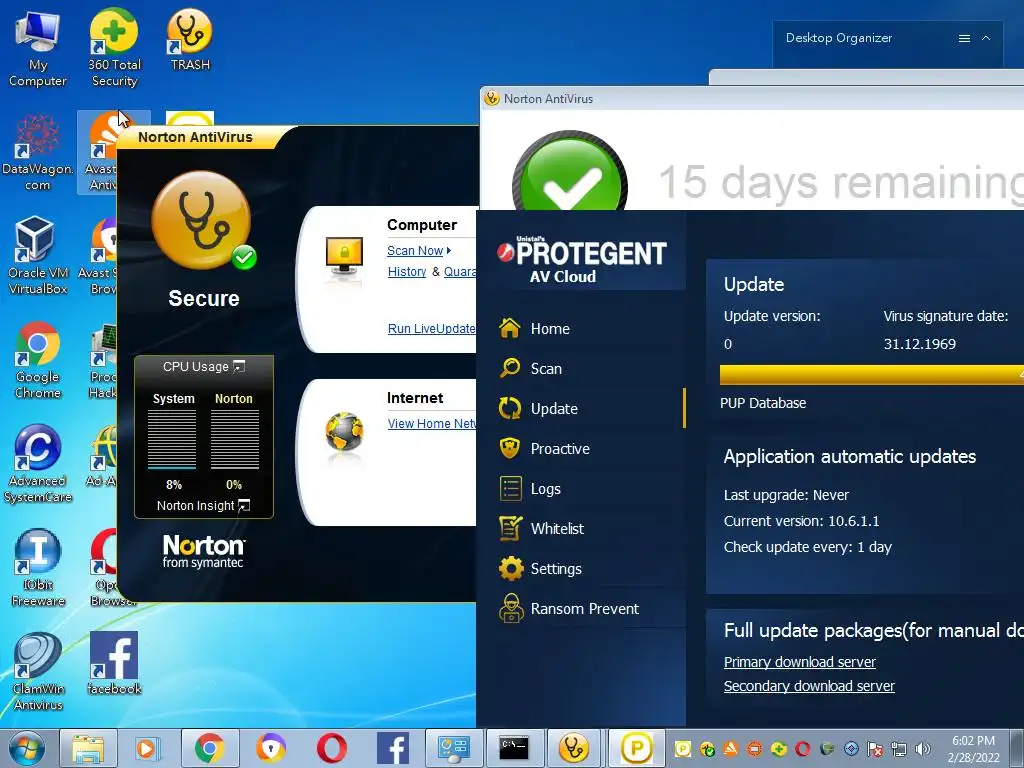The height and width of the screenshot is (768, 1024).
Task: Open the facebook desktop shortcut
Action: [x=114, y=663]
